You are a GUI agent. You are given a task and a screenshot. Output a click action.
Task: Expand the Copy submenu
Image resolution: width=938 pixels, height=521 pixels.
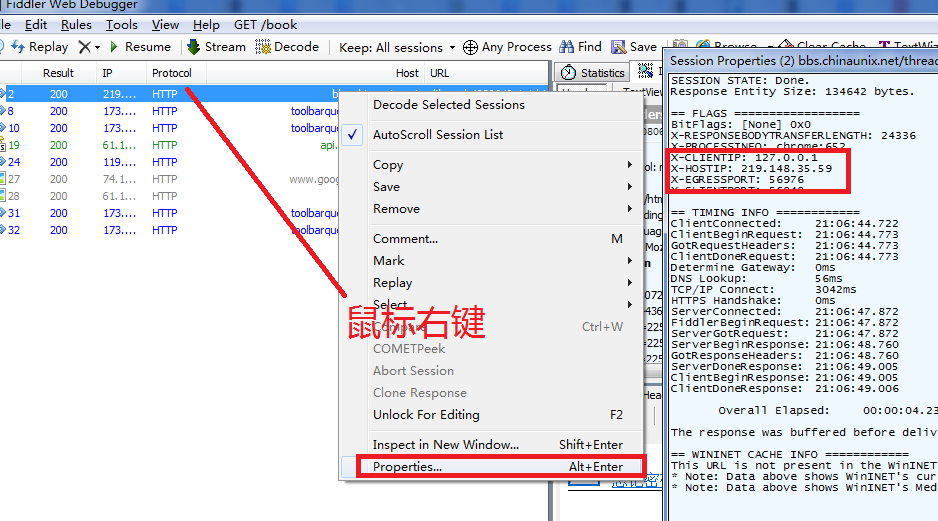491,164
